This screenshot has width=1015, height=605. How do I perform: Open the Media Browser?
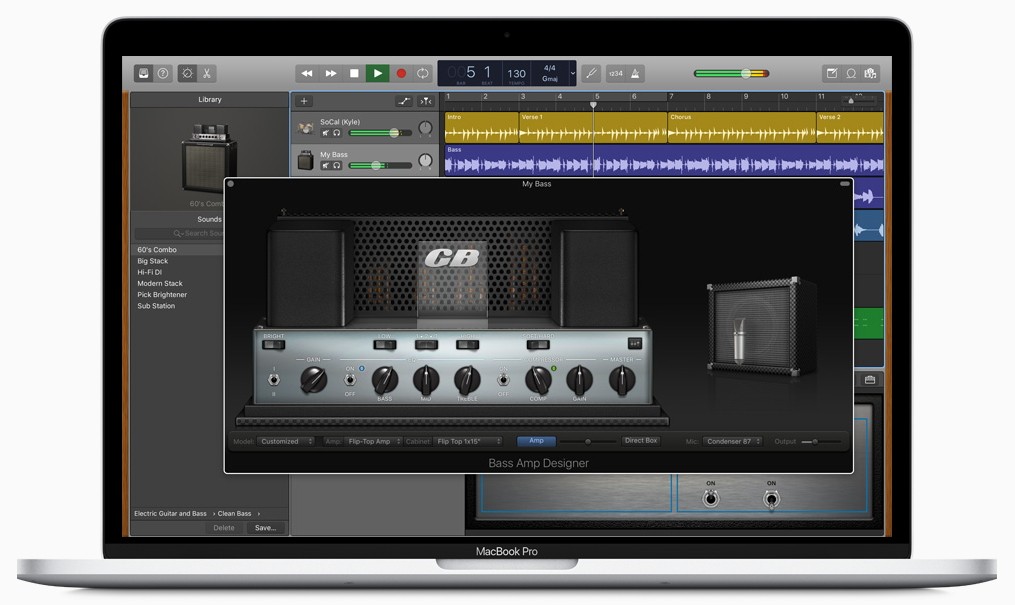click(870, 73)
